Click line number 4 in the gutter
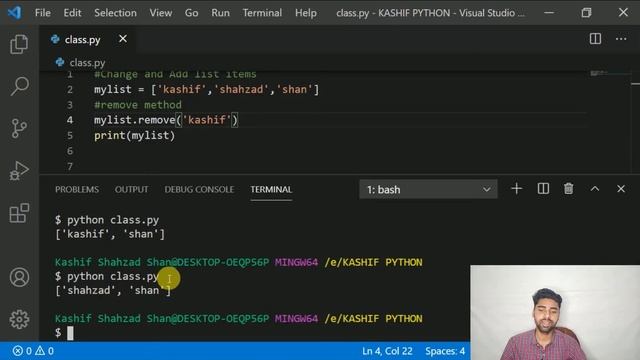The width and height of the screenshot is (640, 360). (x=70, y=120)
